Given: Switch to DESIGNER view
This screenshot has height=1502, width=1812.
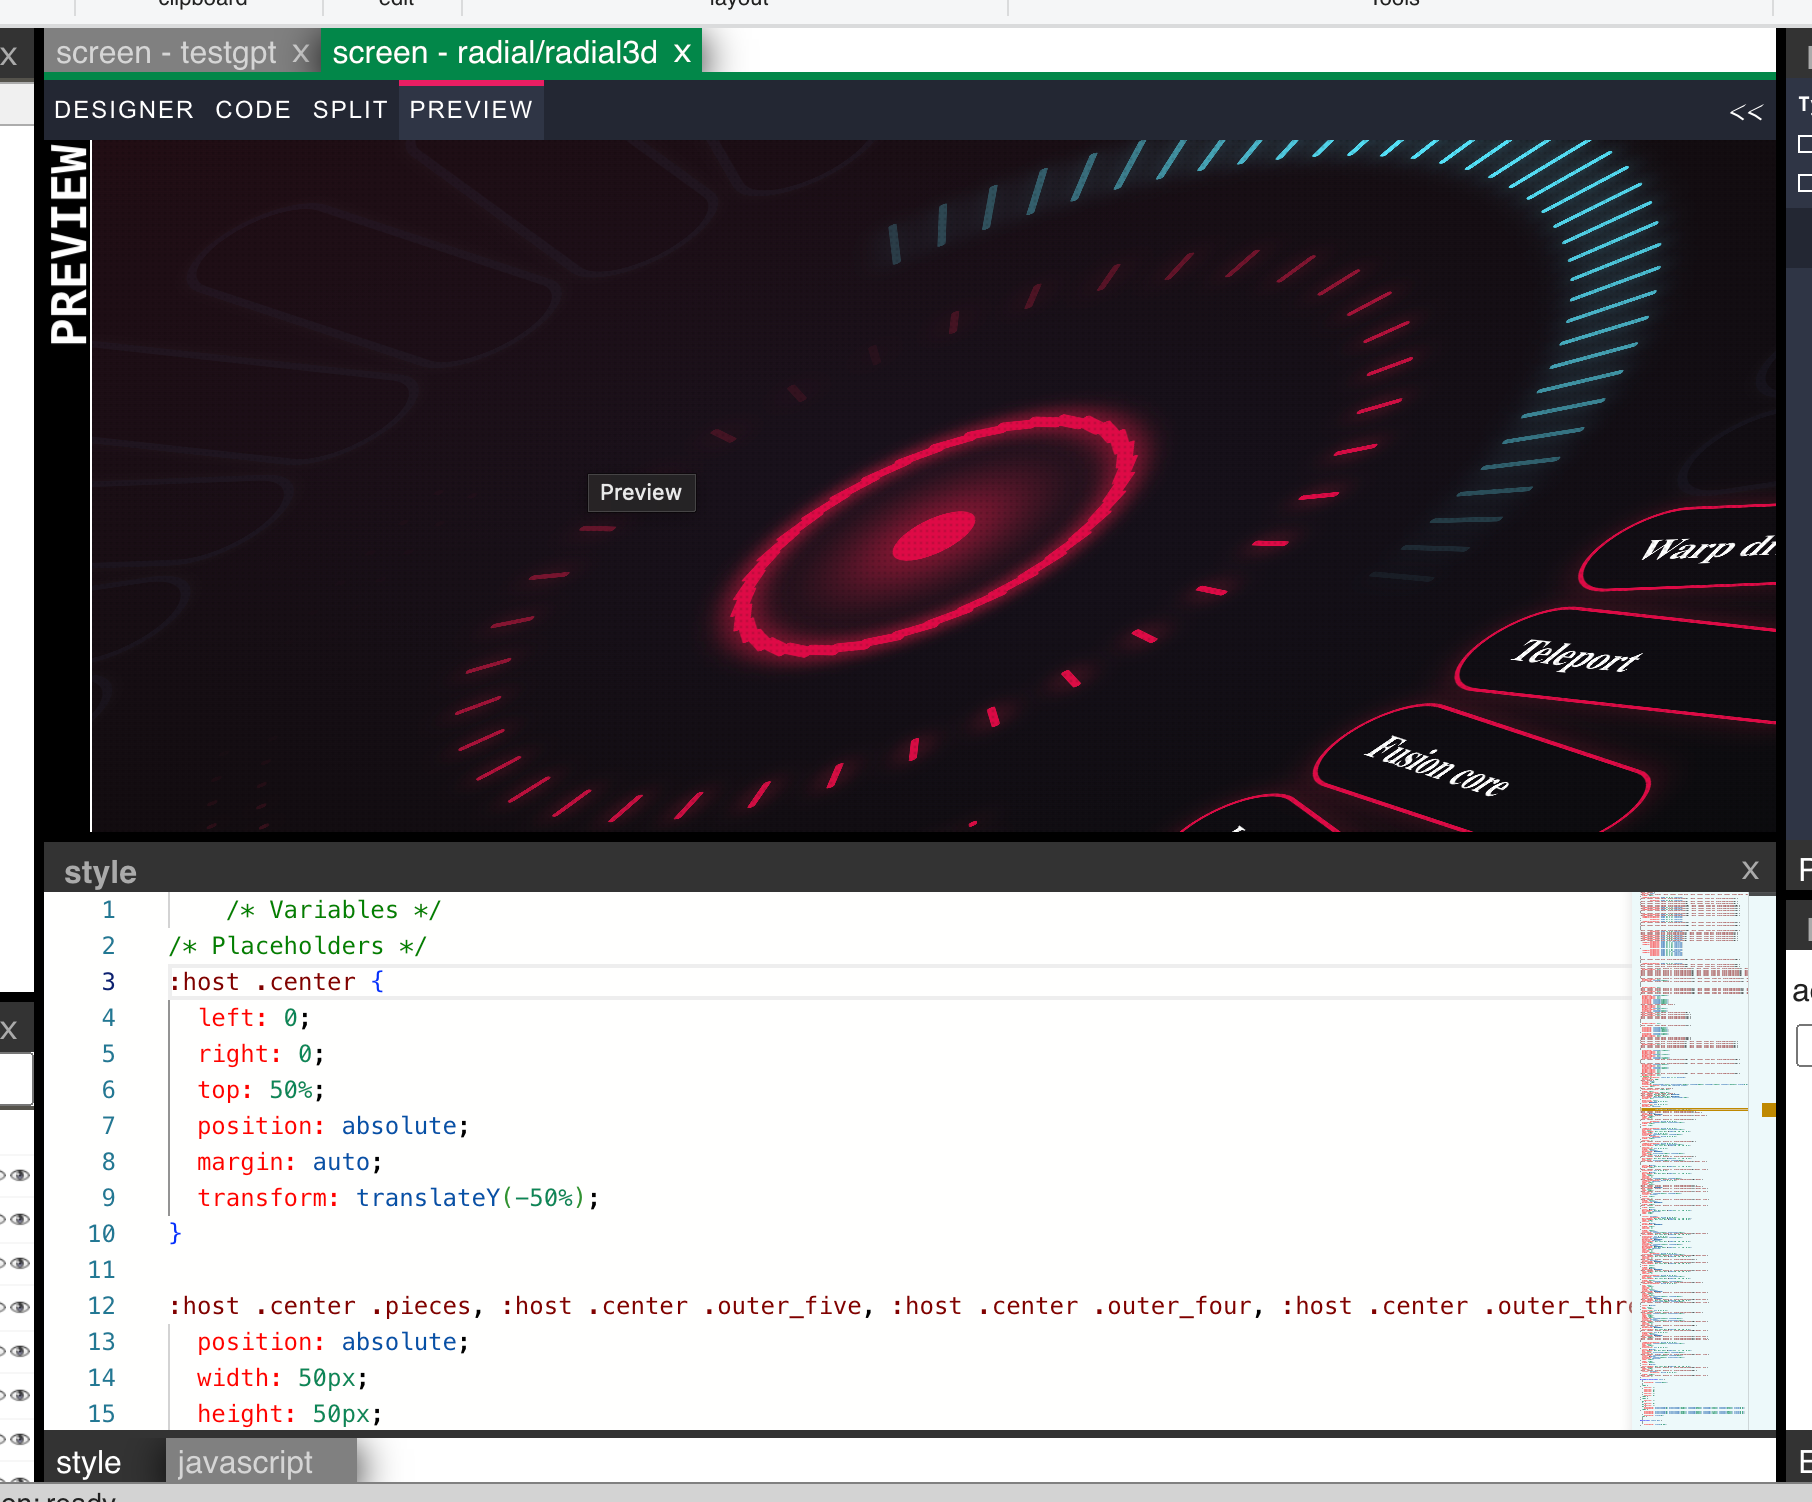Looking at the screenshot, I should 124,110.
